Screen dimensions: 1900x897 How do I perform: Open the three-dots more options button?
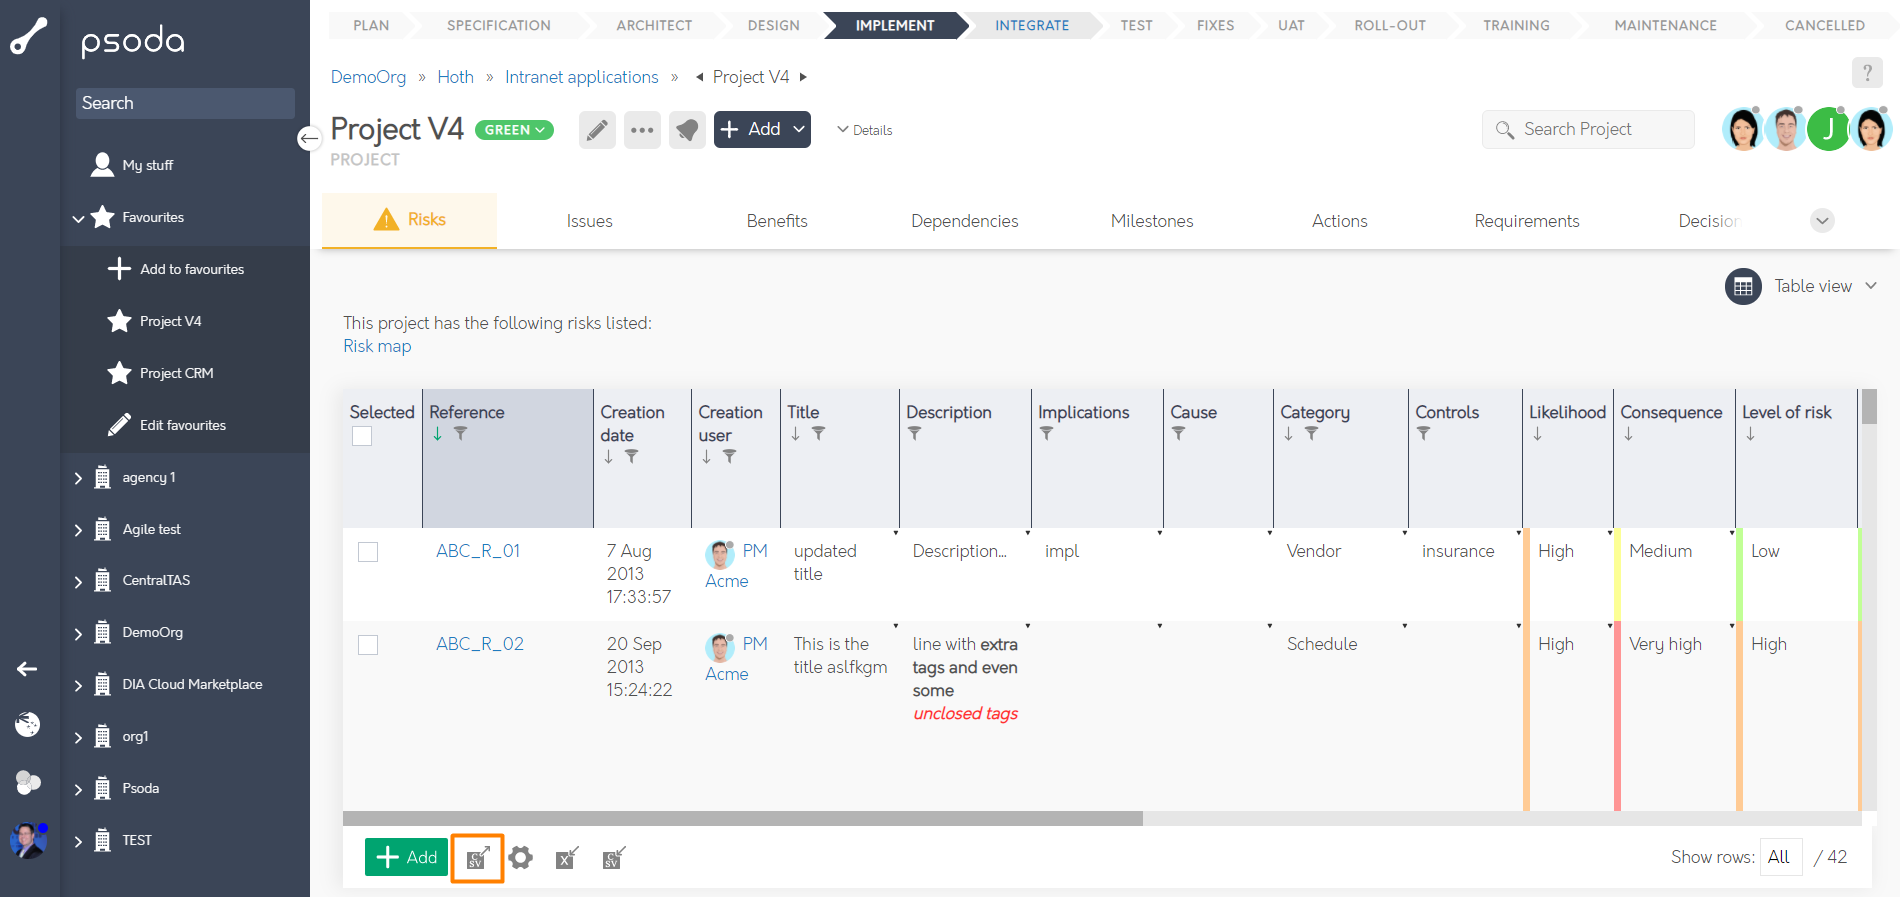642,130
